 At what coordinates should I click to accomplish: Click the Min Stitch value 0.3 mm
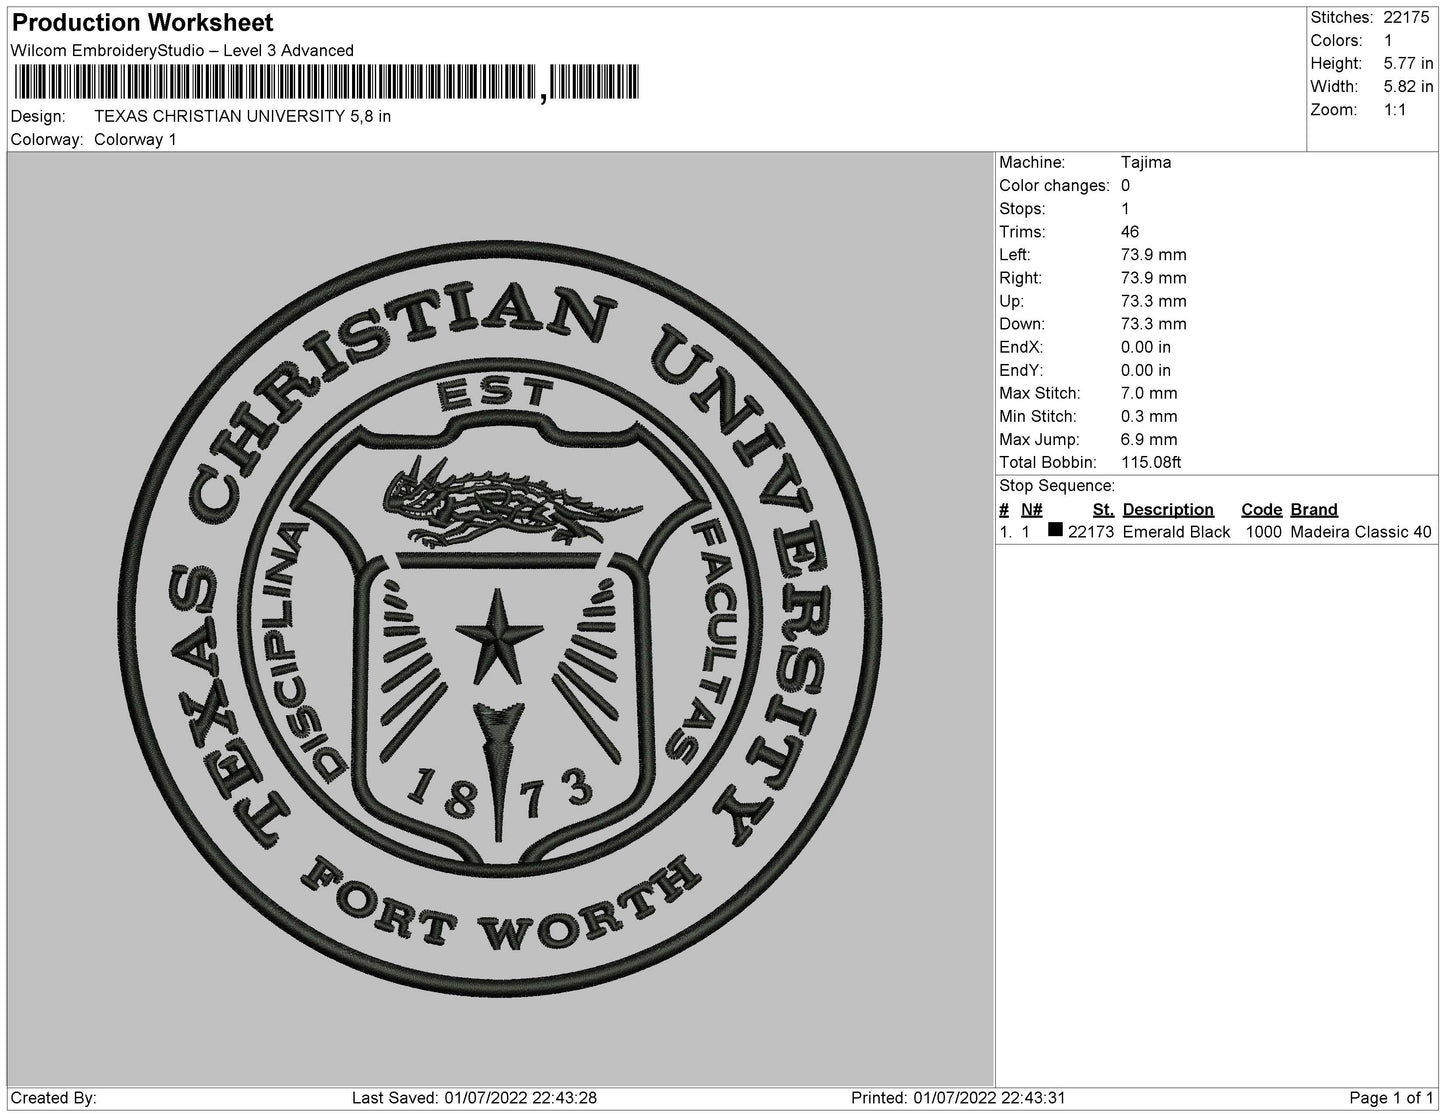click(1149, 417)
